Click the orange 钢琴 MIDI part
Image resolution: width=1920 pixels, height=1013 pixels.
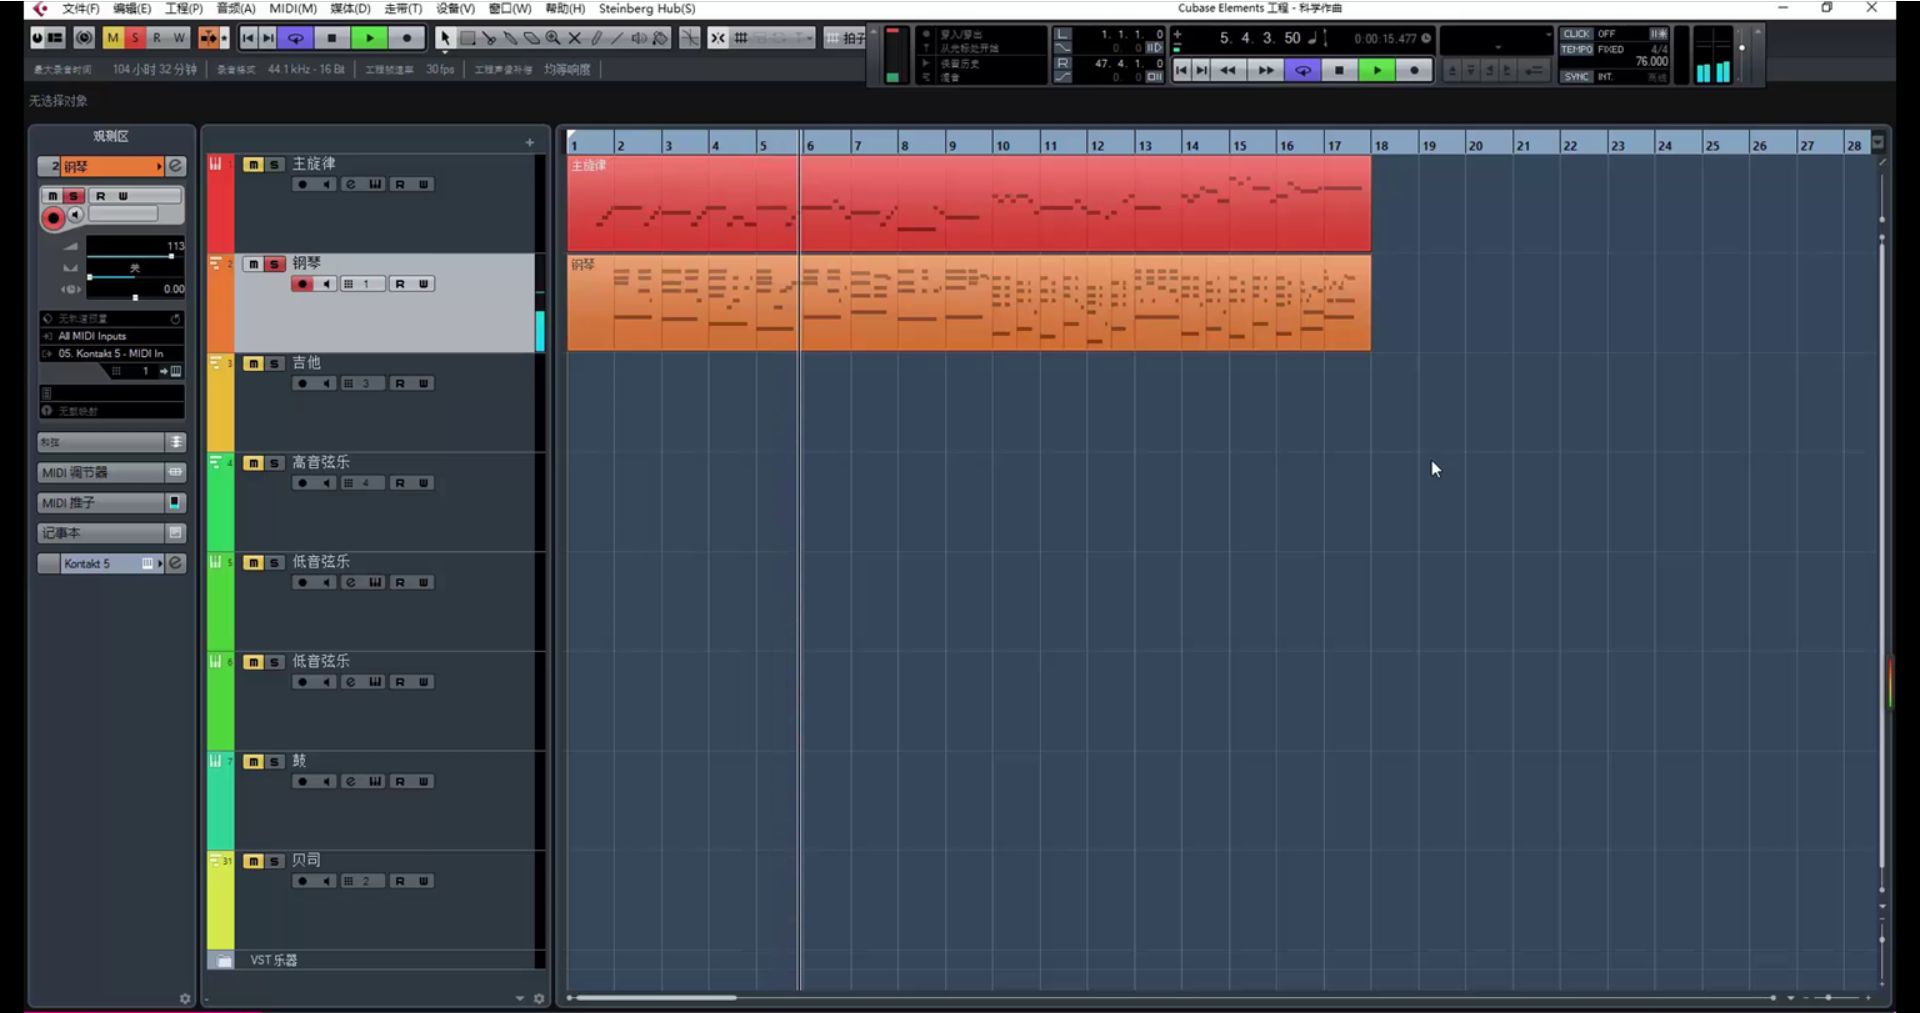(969, 303)
